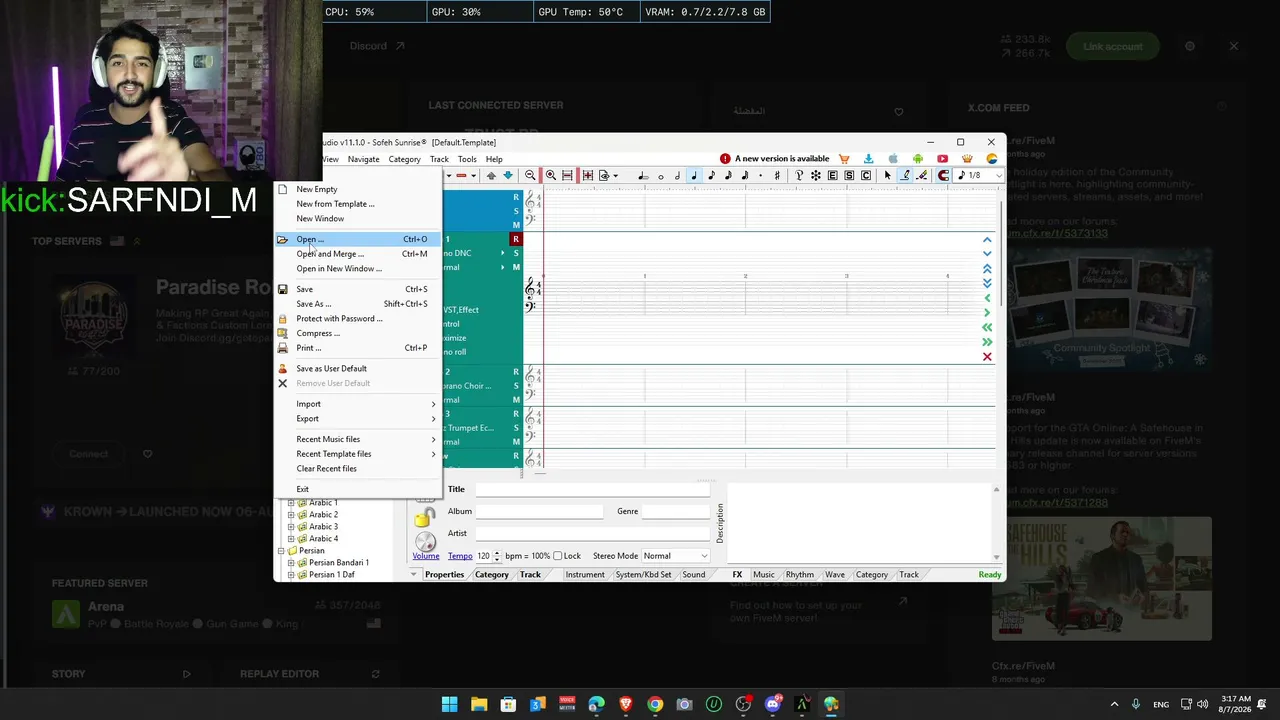
Task: Expand the Import submenu
Action: 357,404
